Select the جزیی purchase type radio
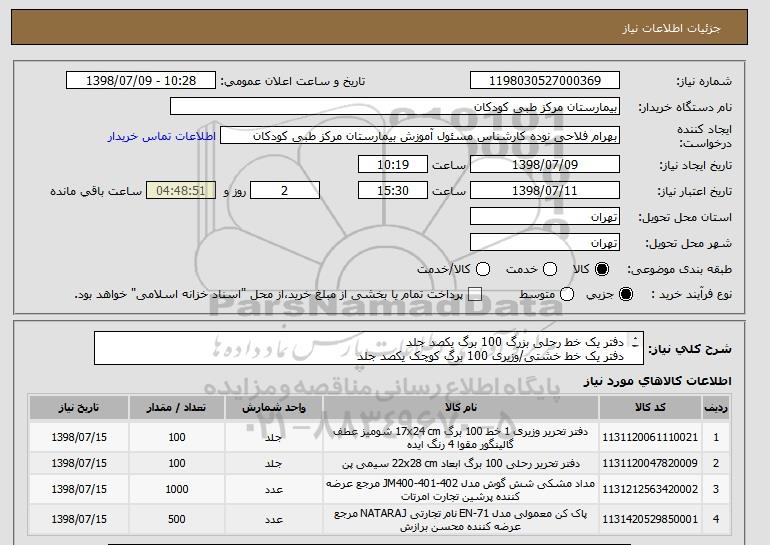This screenshot has width=770, height=545. coord(626,294)
